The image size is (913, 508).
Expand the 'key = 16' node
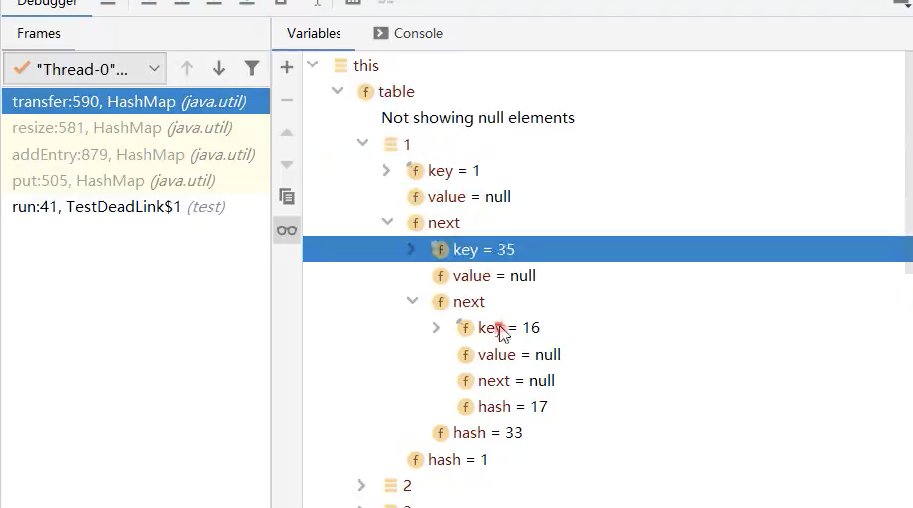click(x=436, y=328)
